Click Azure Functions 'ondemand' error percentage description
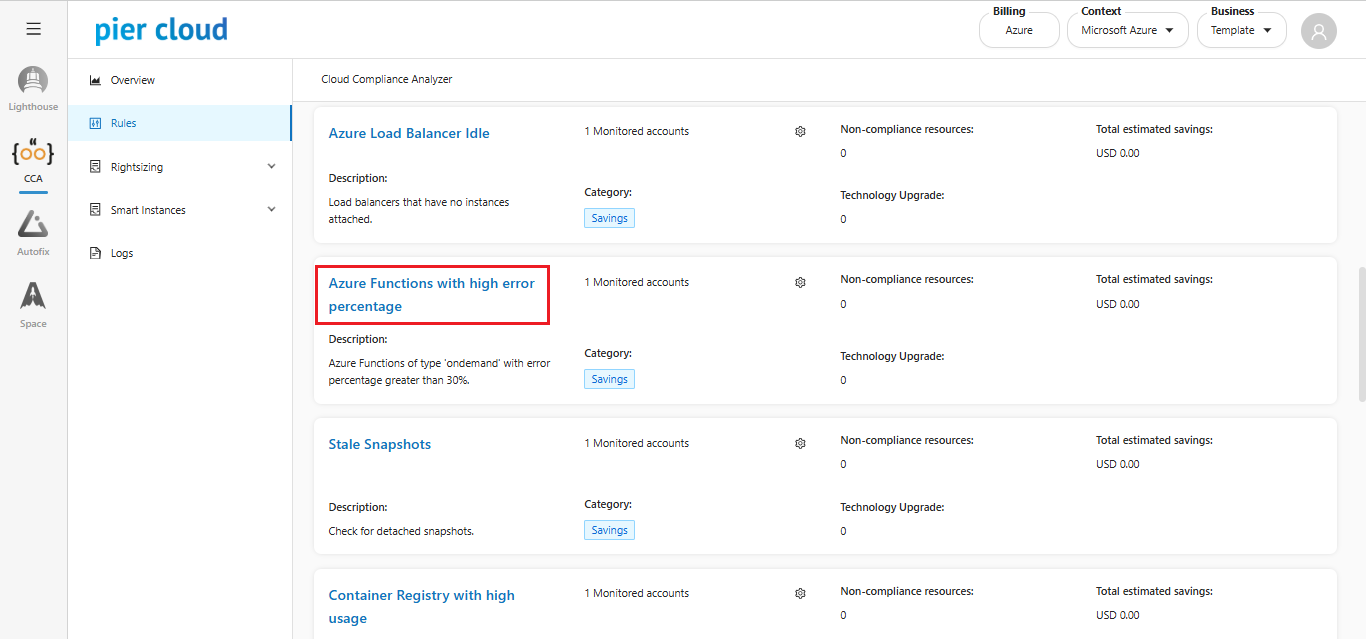This screenshot has width=1366, height=639. pos(440,371)
